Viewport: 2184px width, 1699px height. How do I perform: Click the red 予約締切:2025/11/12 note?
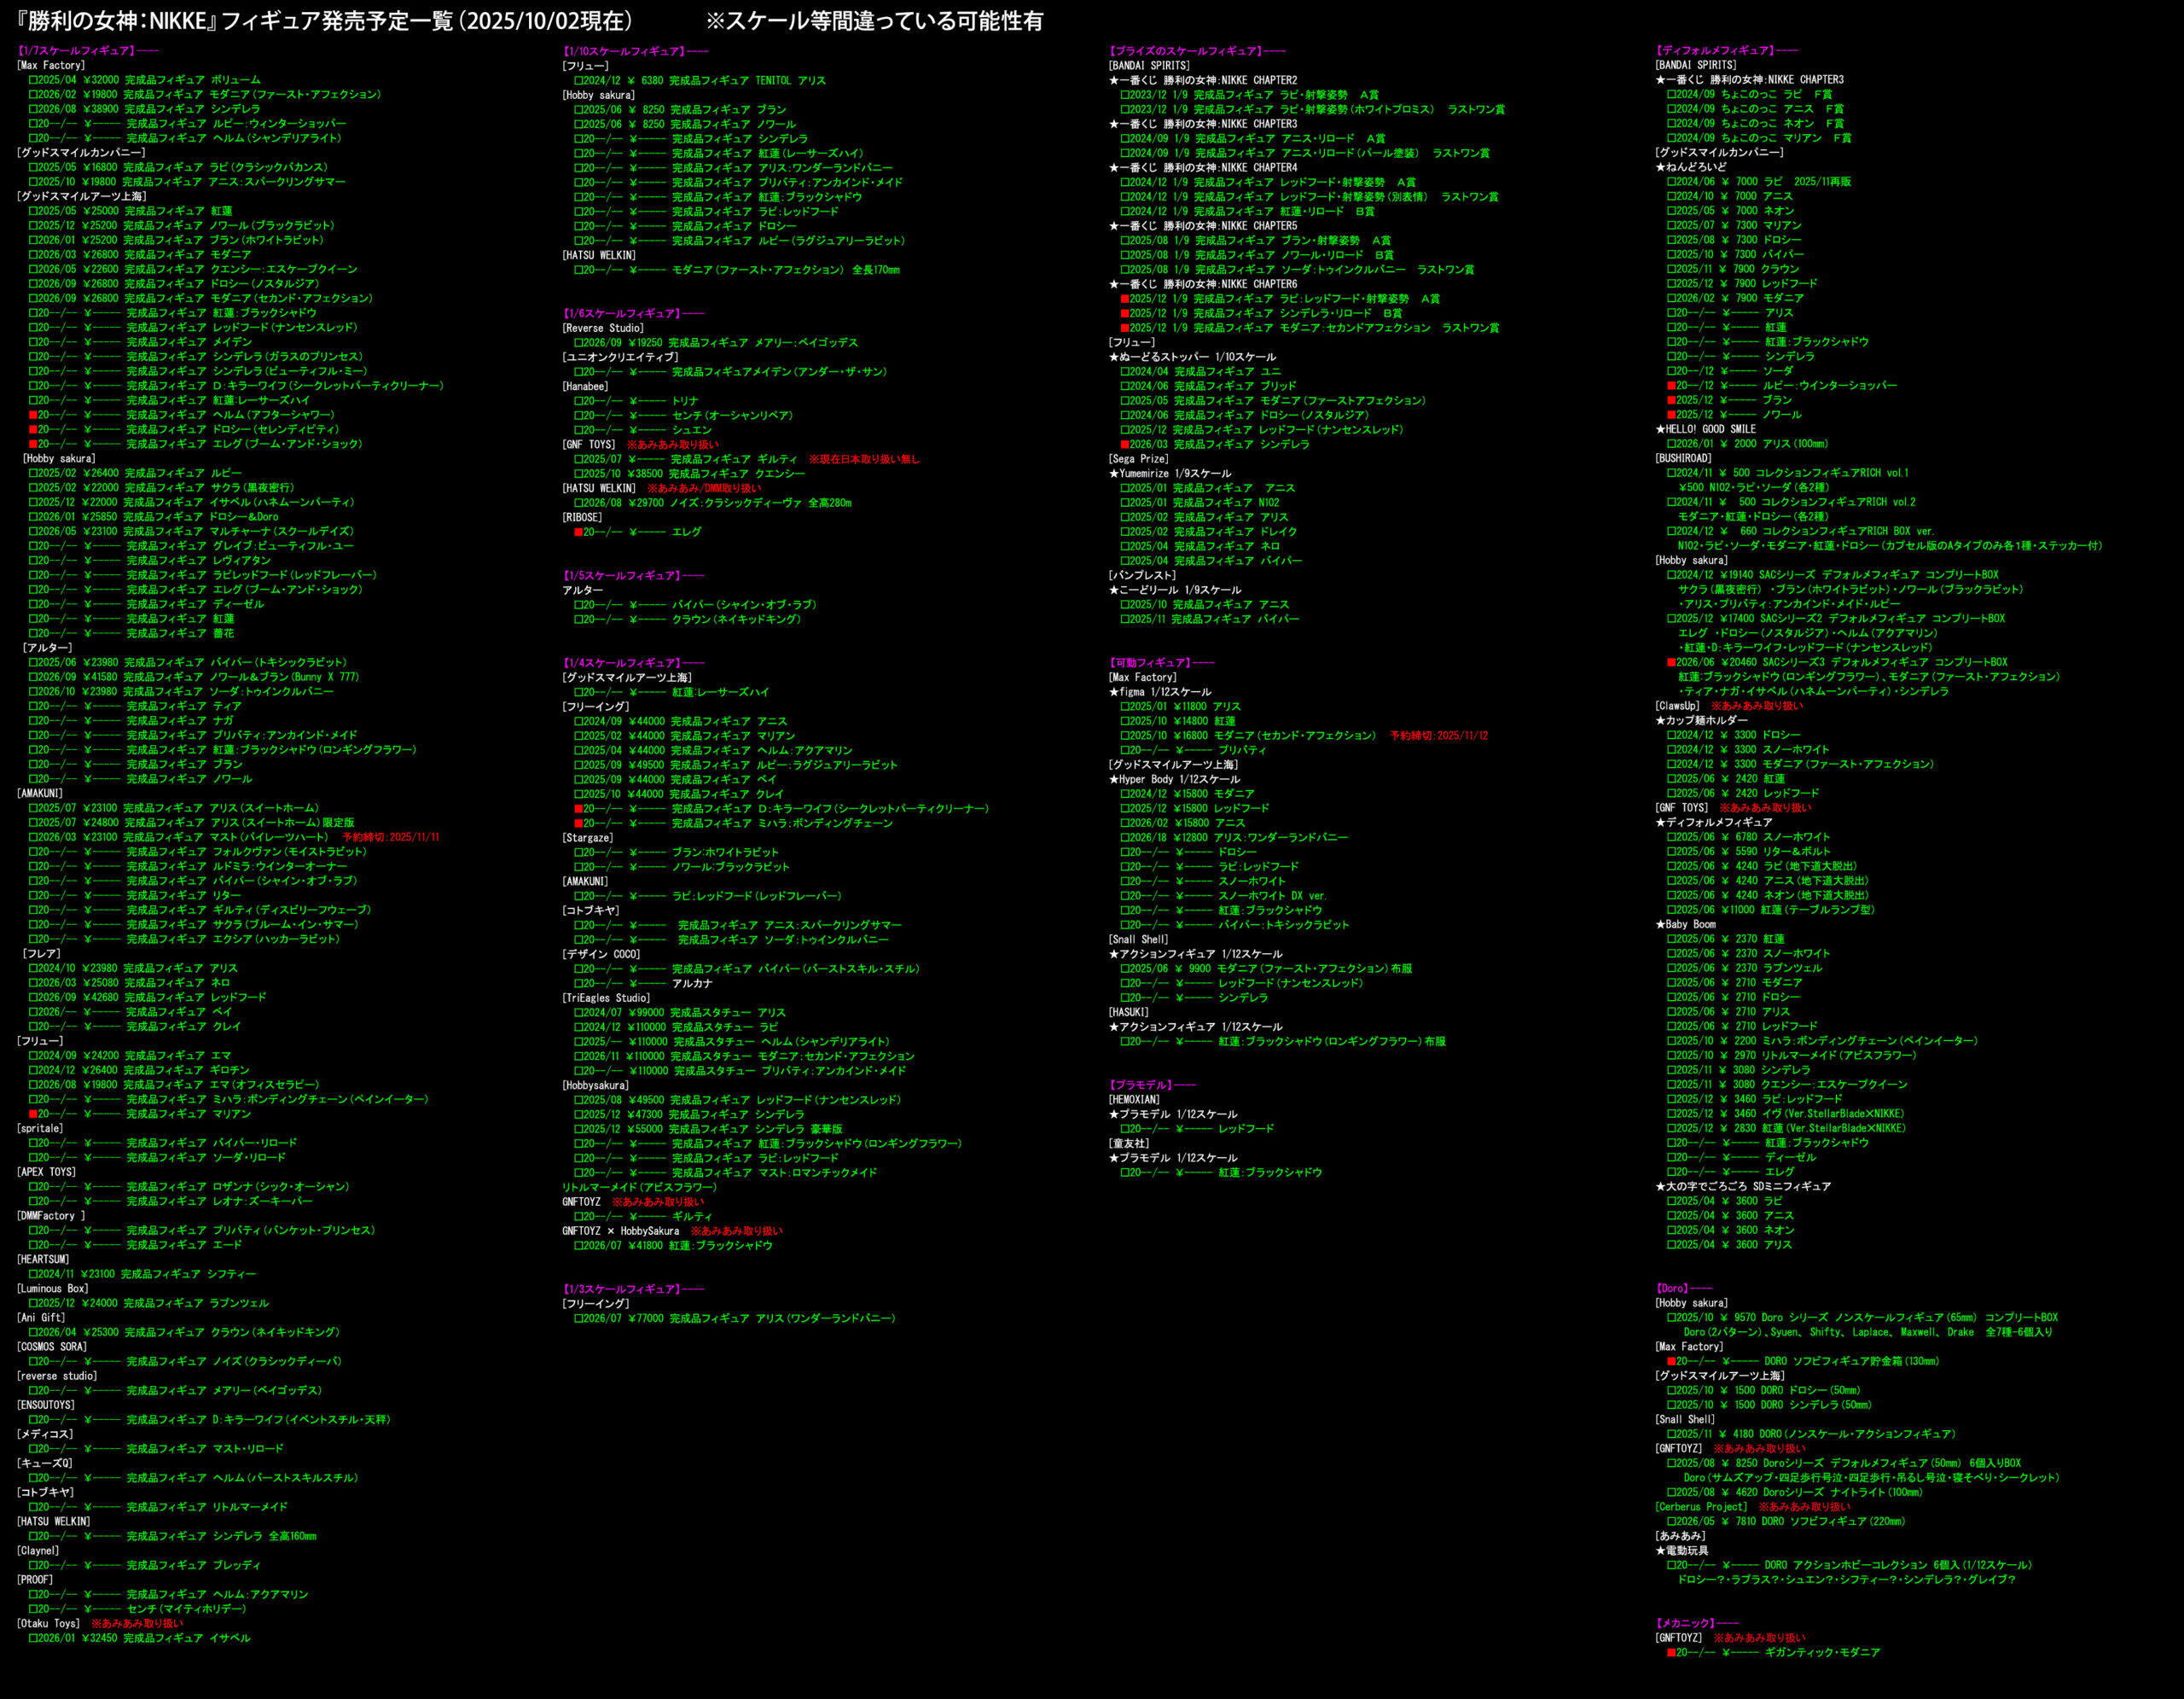point(1438,735)
